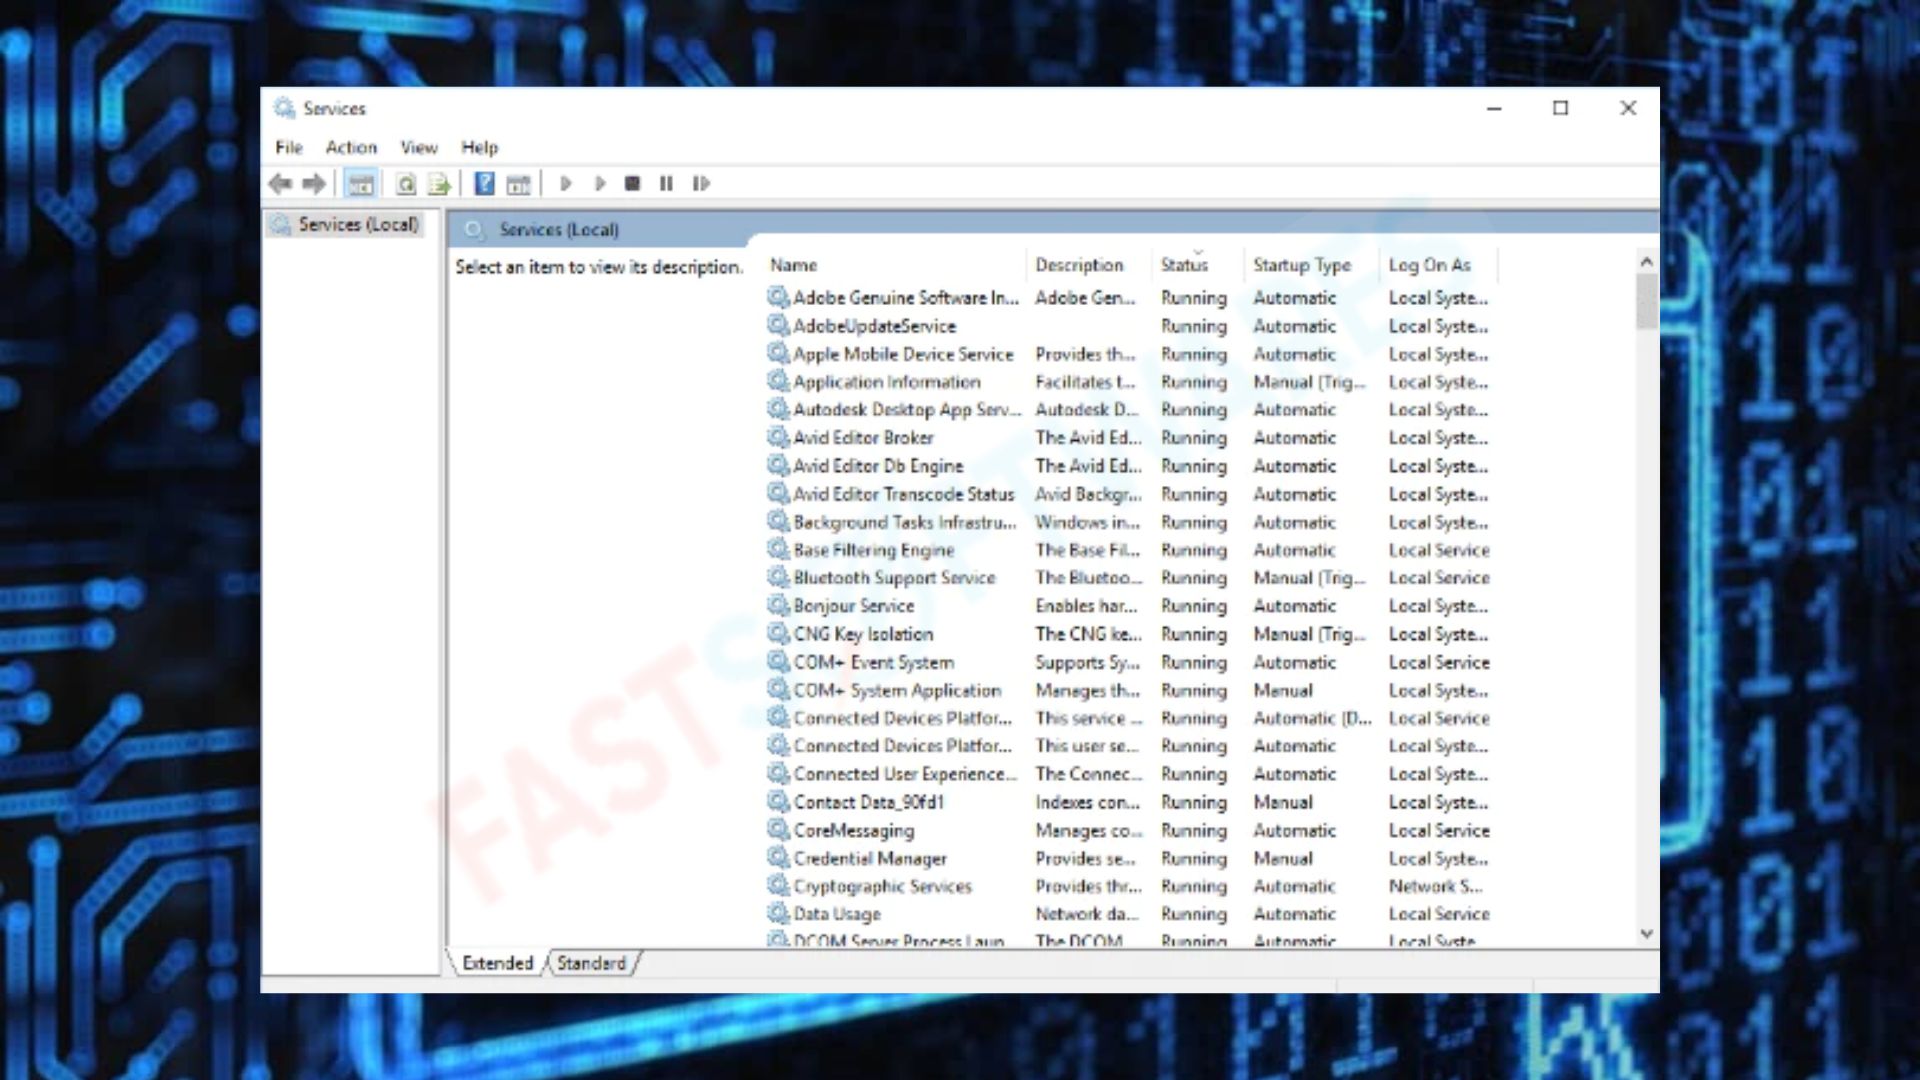Click the vertical scrollbar thumb
The height and width of the screenshot is (1080, 1920).
click(1646, 301)
